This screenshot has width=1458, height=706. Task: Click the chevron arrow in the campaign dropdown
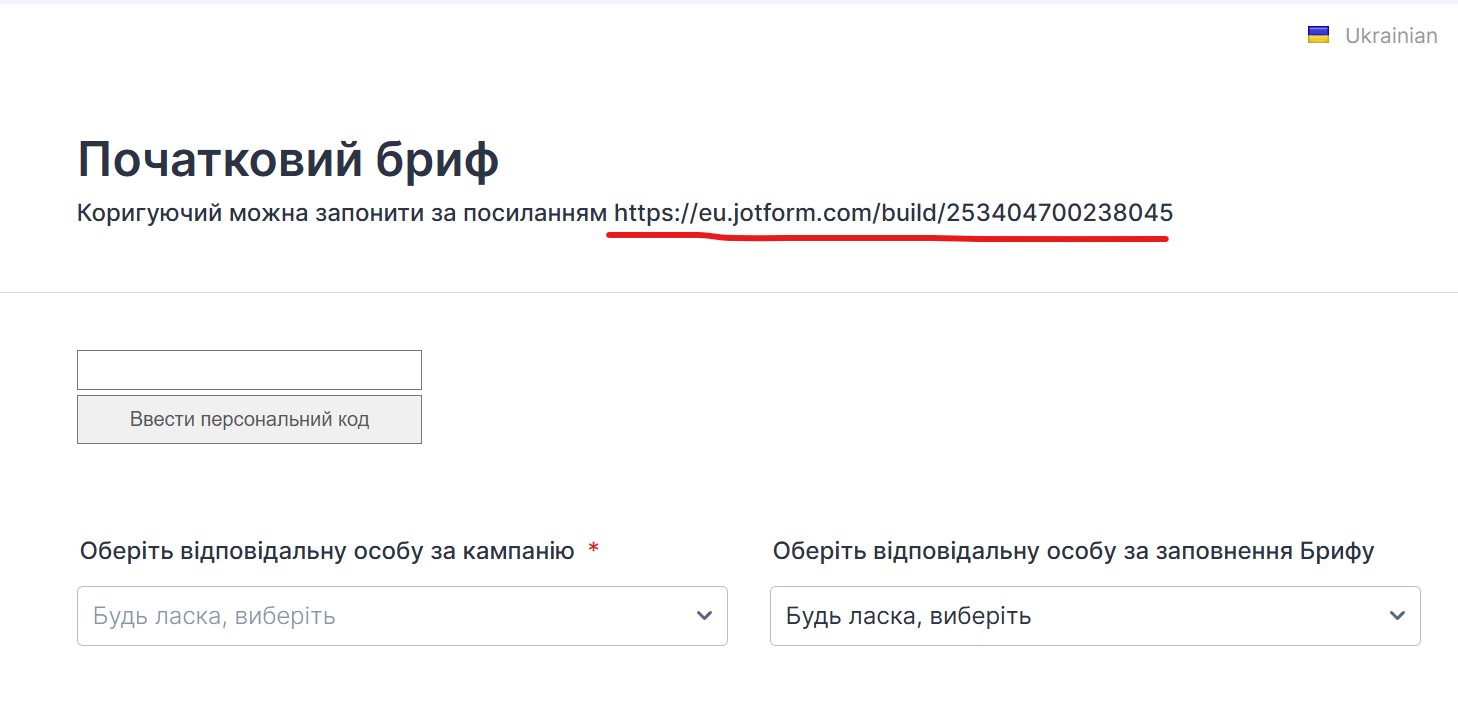click(x=704, y=616)
